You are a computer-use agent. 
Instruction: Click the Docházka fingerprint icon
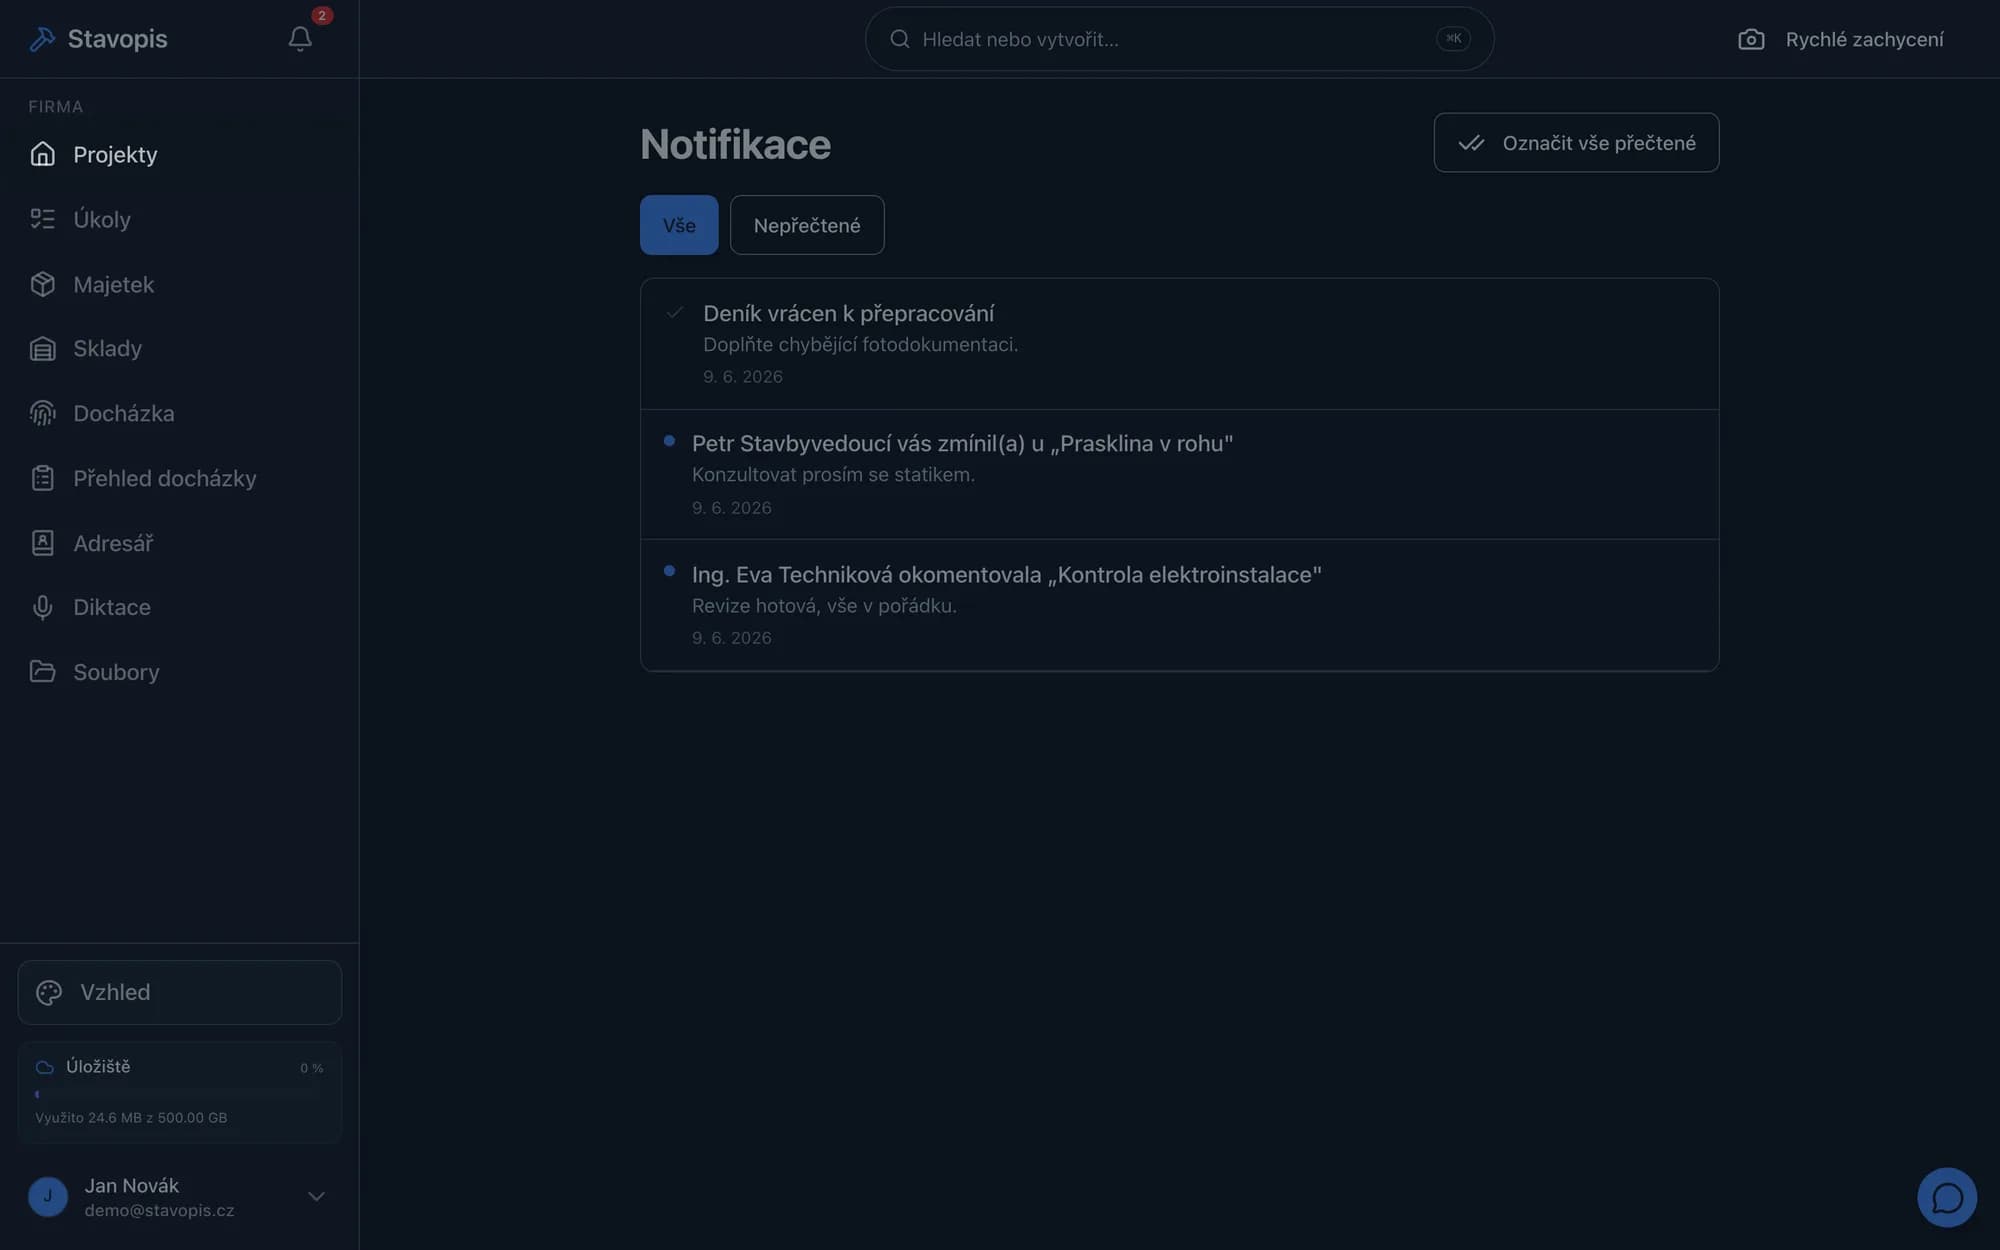pyautogui.click(x=42, y=413)
